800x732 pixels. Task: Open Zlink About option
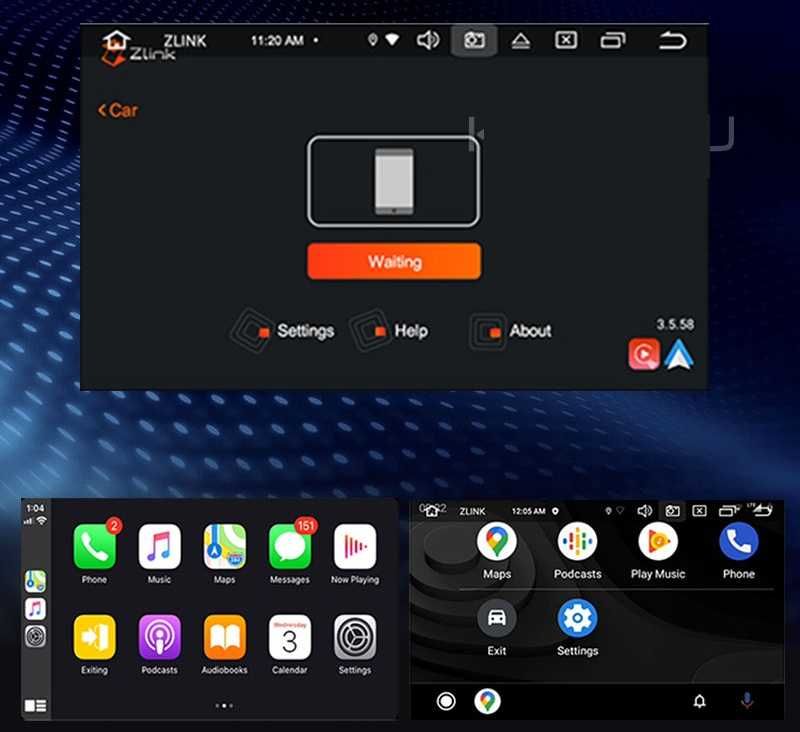point(511,332)
